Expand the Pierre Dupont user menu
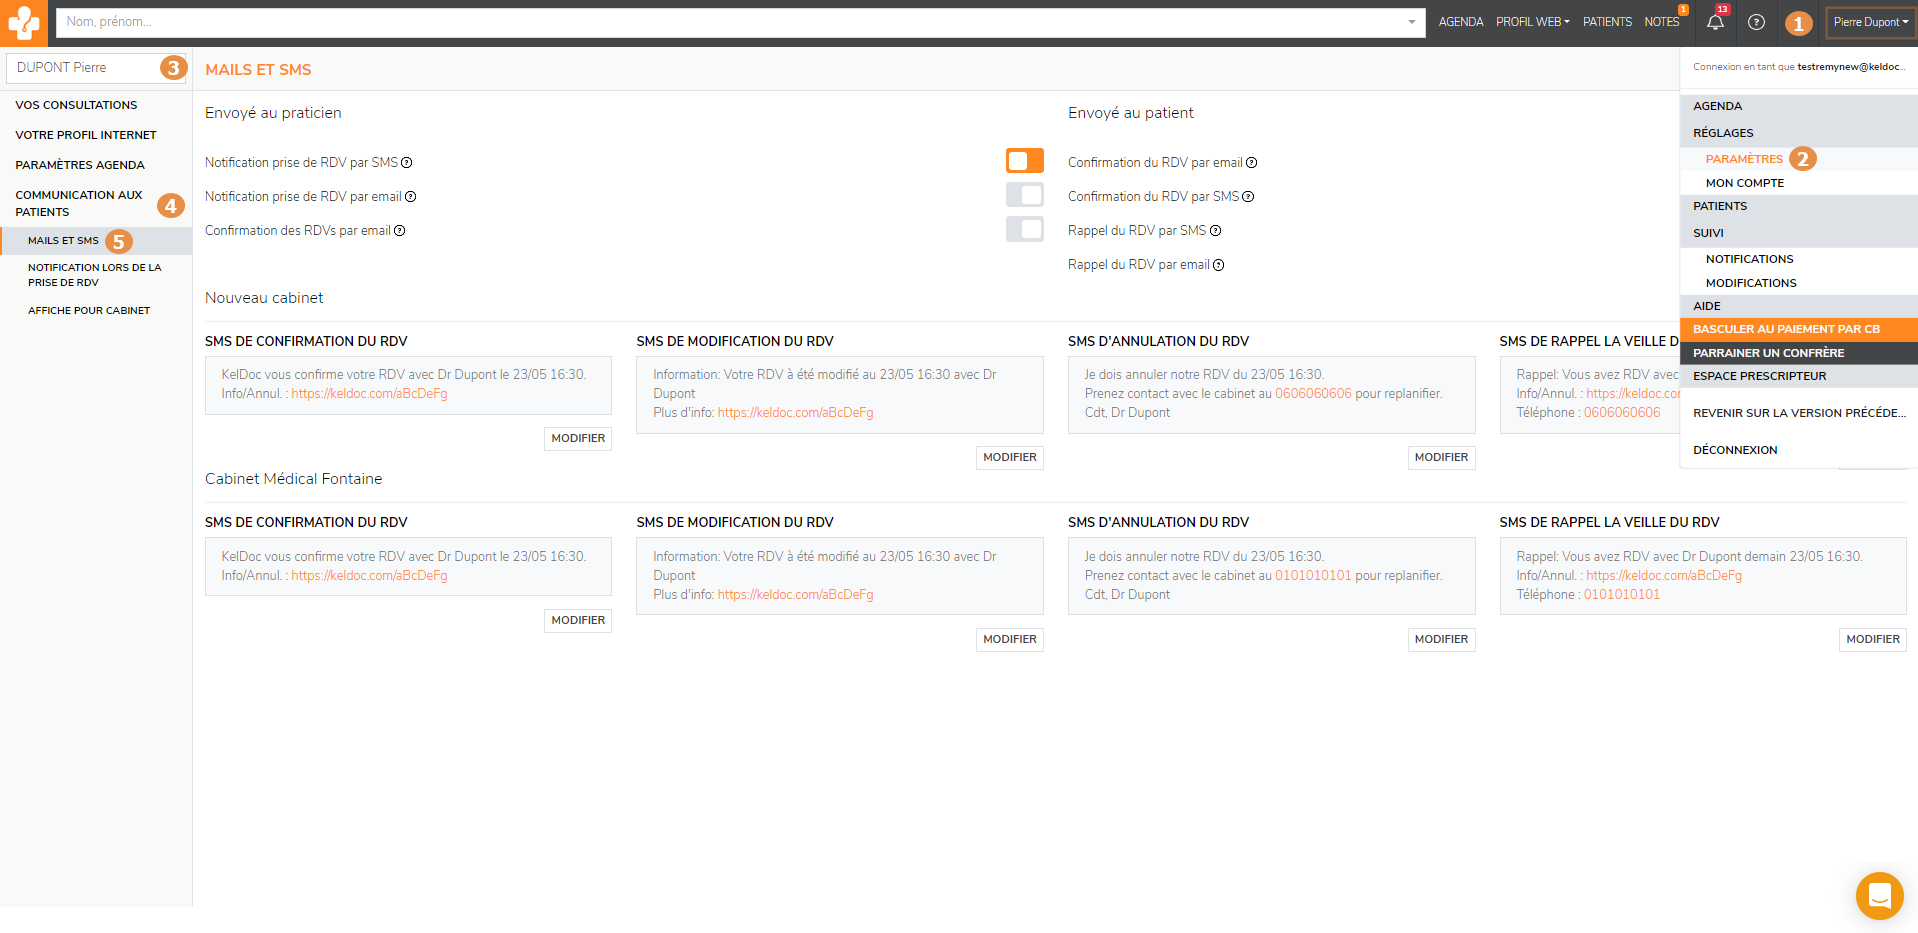The width and height of the screenshot is (1918, 933). point(1870,22)
